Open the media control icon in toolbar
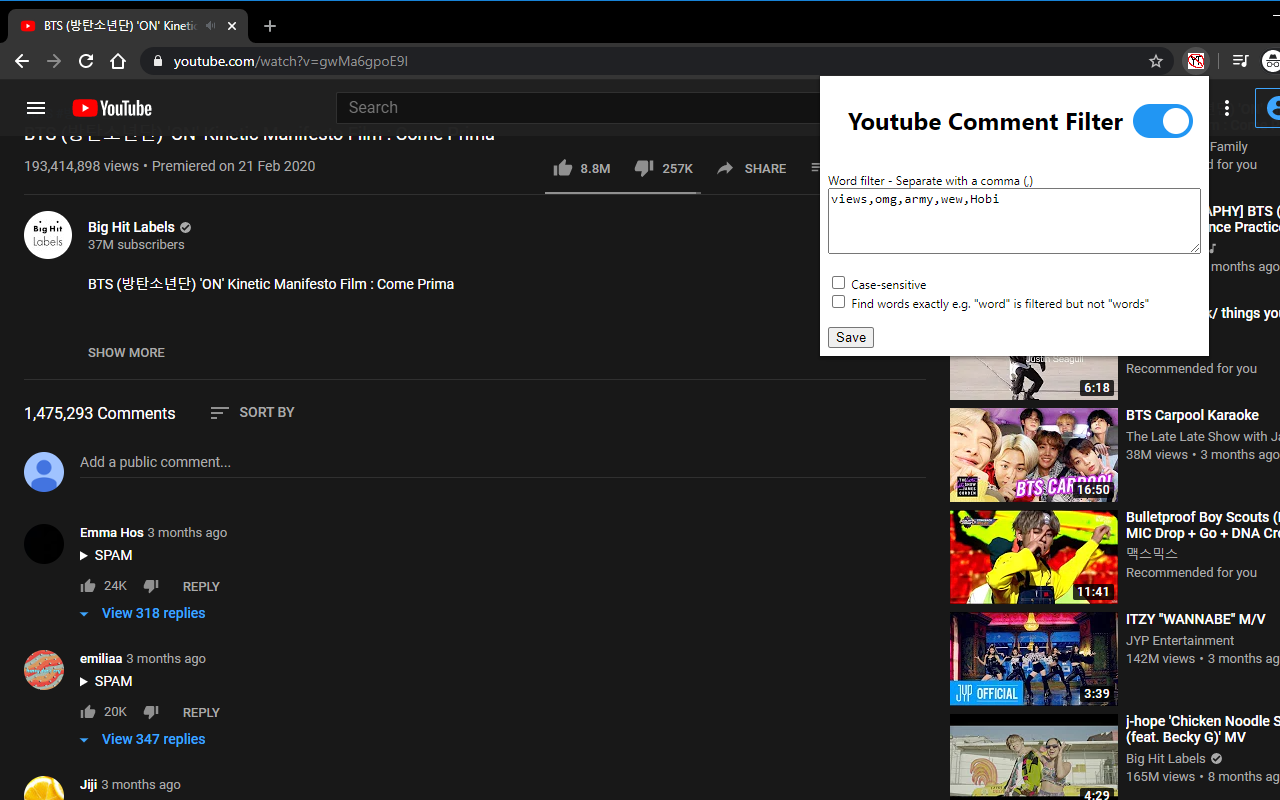The width and height of the screenshot is (1280, 800). point(1240,61)
